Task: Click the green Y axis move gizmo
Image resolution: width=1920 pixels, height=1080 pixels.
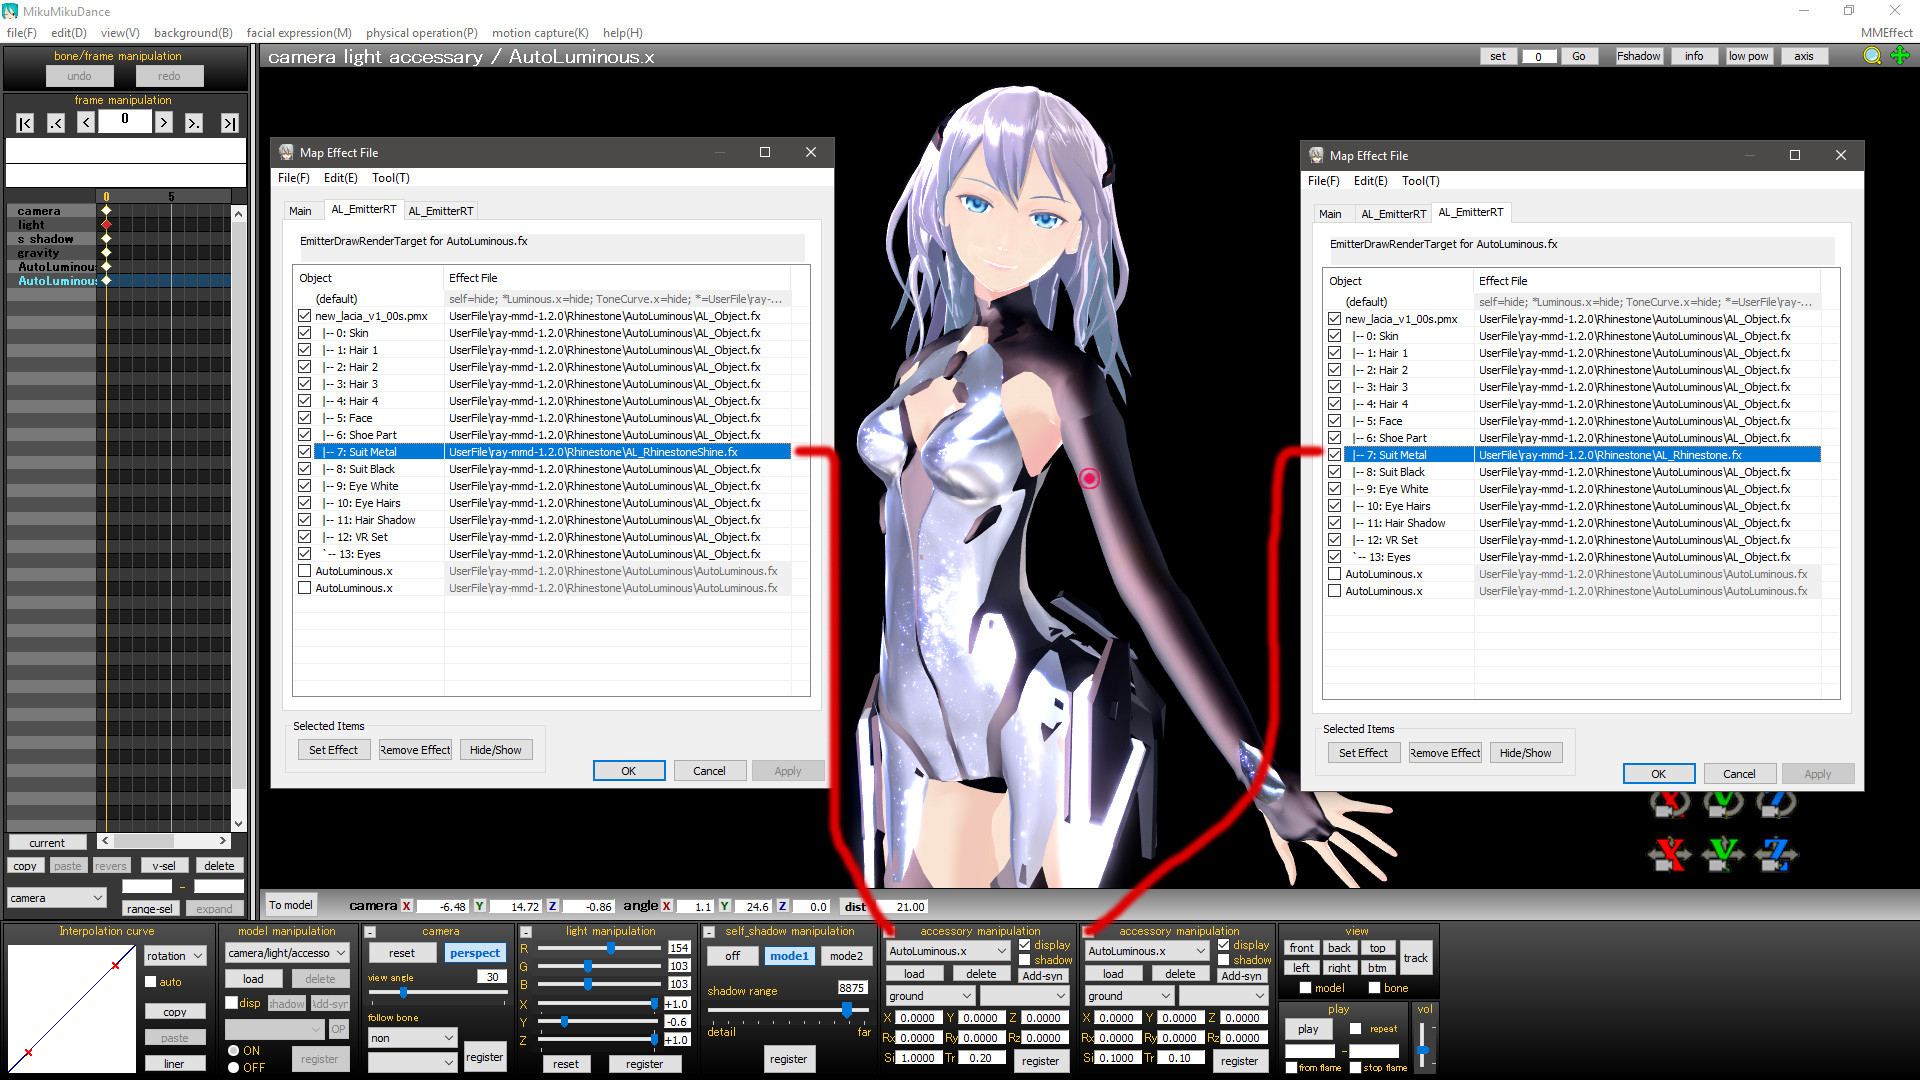Action: [x=1723, y=853]
